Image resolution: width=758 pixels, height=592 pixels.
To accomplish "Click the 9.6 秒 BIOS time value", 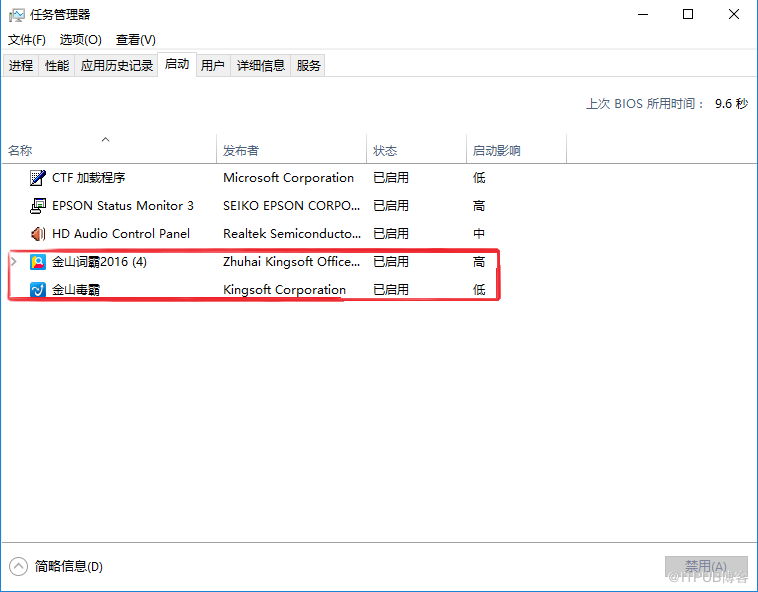I will point(731,104).
